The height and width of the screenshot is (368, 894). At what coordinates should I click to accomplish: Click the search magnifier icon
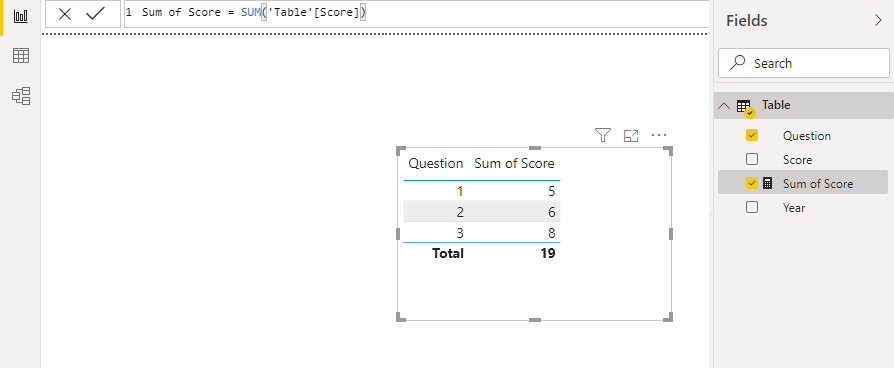coord(737,62)
